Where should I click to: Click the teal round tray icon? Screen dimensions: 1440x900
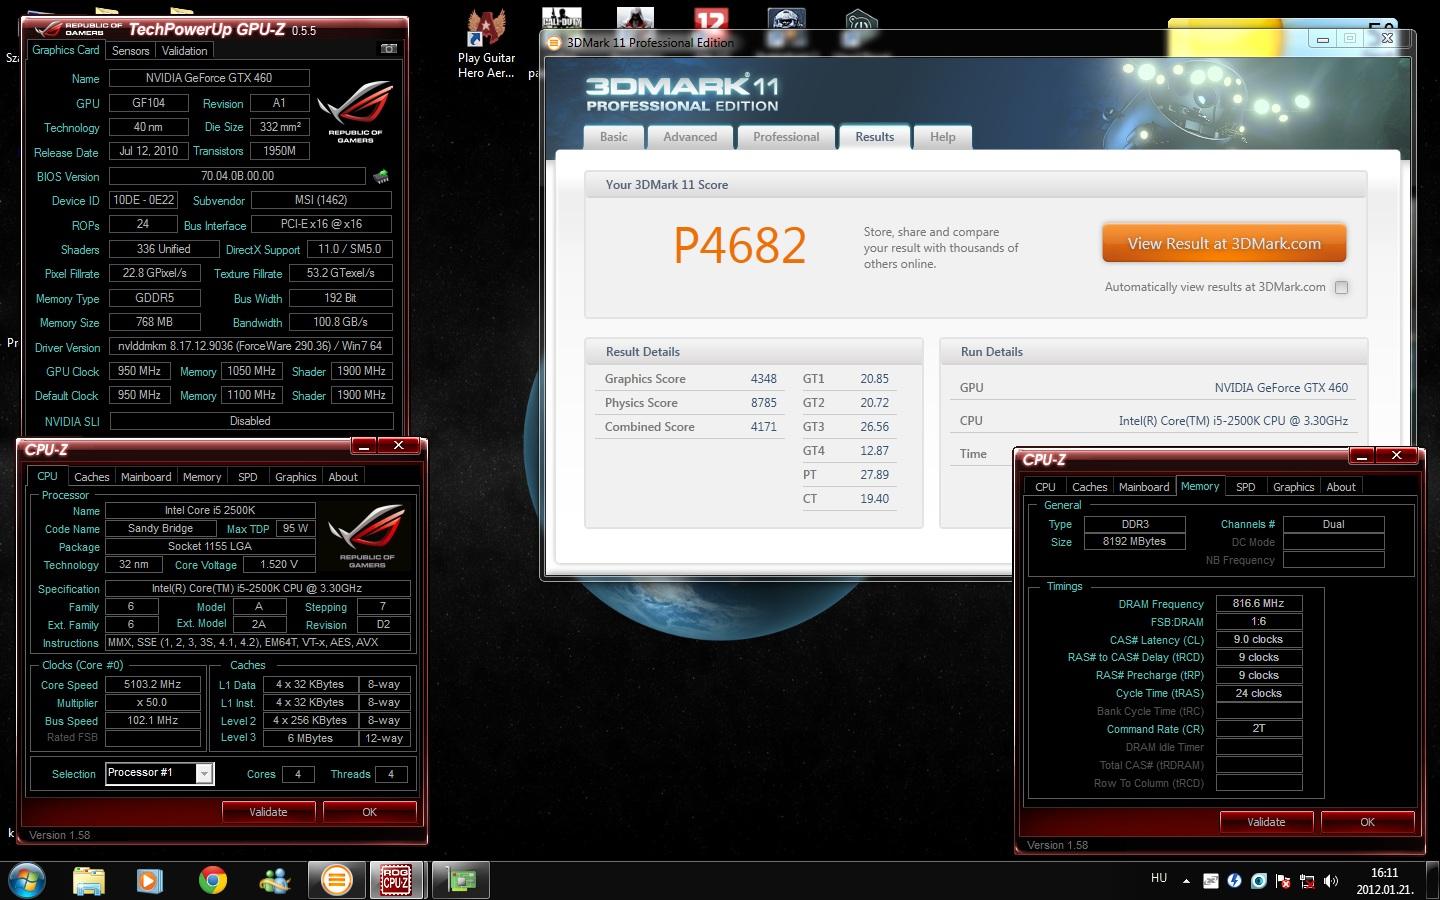[1259, 881]
